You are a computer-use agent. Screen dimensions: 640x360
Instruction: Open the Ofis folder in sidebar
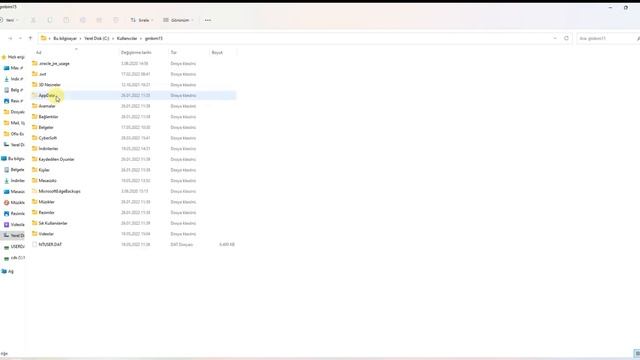tap(14, 134)
